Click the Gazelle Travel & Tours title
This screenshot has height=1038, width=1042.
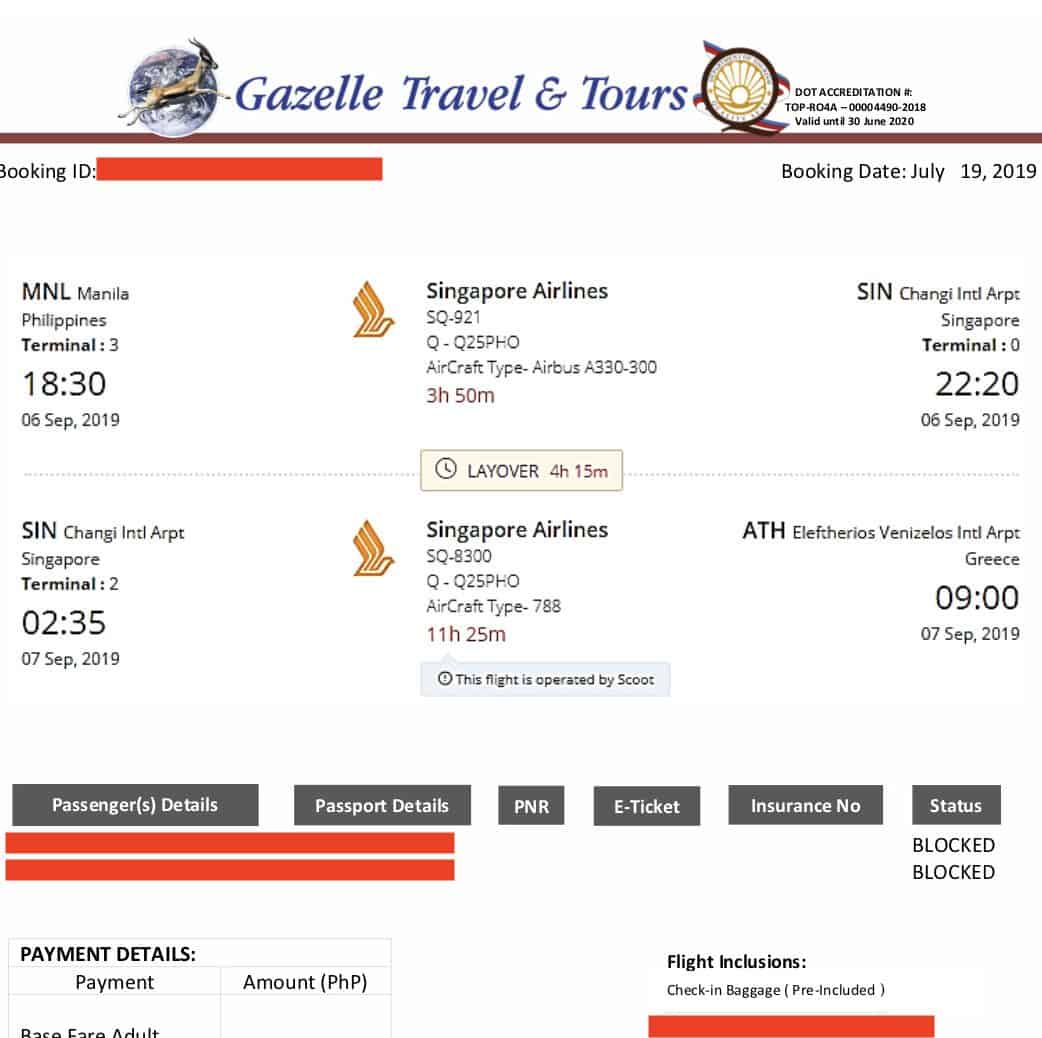click(x=461, y=94)
